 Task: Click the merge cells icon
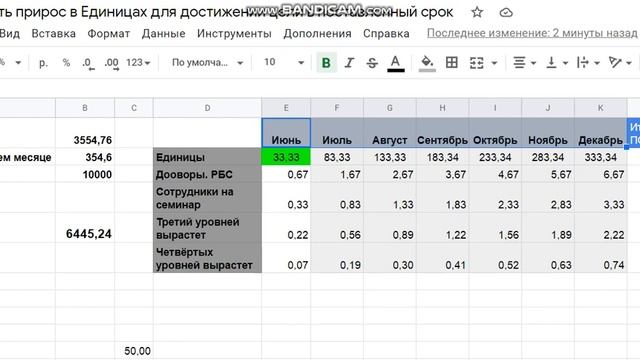coord(476,63)
